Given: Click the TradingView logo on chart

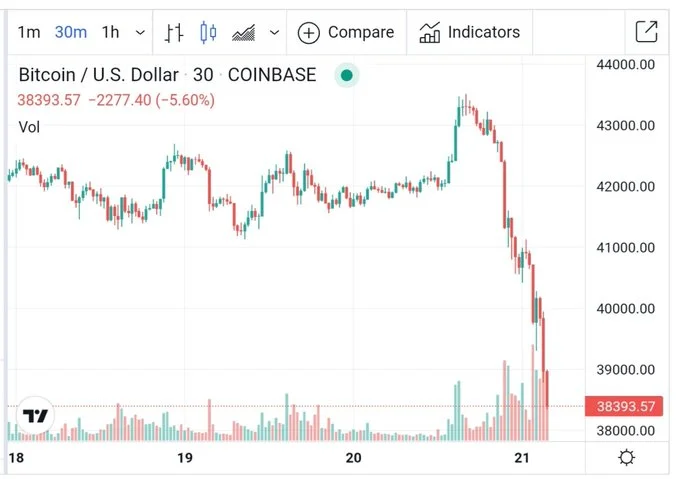Looking at the screenshot, I should [36, 416].
